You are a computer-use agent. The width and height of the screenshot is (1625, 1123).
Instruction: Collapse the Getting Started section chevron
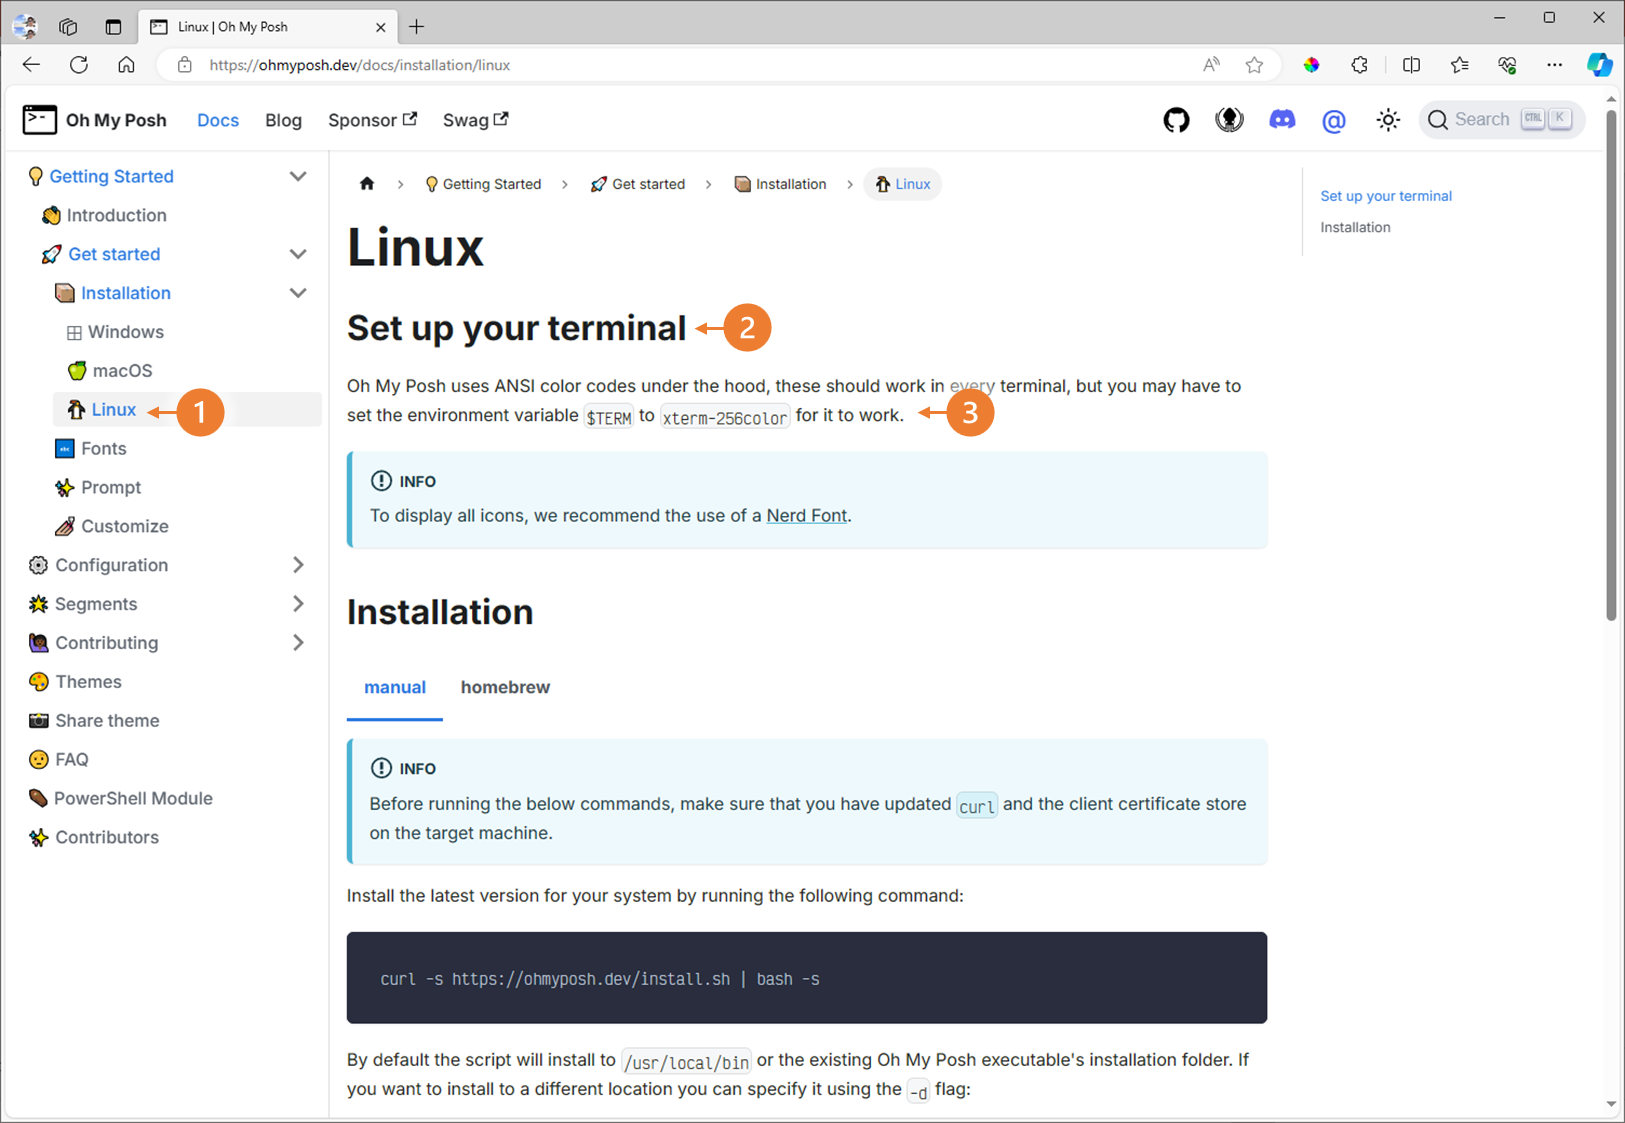point(298,176)
